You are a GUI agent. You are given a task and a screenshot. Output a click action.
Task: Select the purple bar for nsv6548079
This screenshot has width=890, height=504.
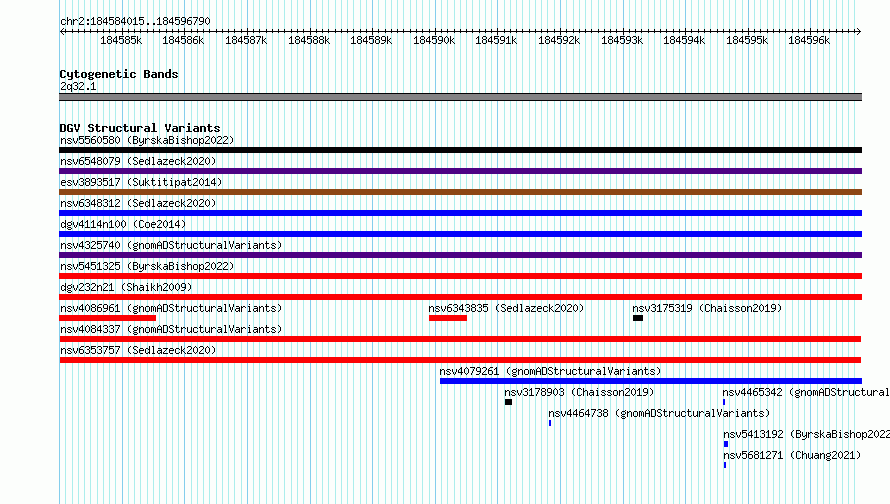(x=460, y=171)
